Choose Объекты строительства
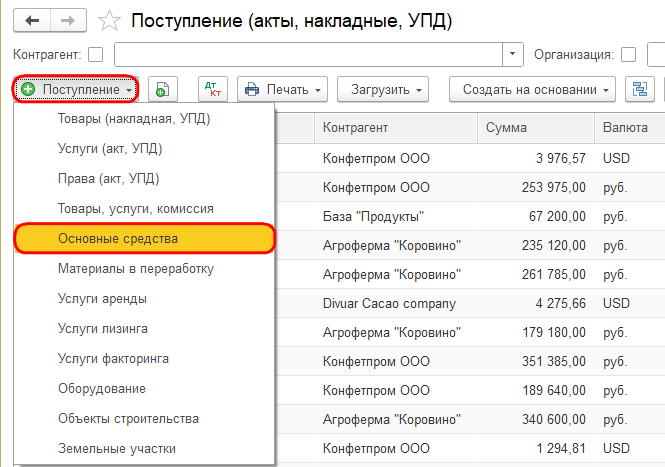The height and width of the screenshot is (467, 665). click(x=144, y=419)
